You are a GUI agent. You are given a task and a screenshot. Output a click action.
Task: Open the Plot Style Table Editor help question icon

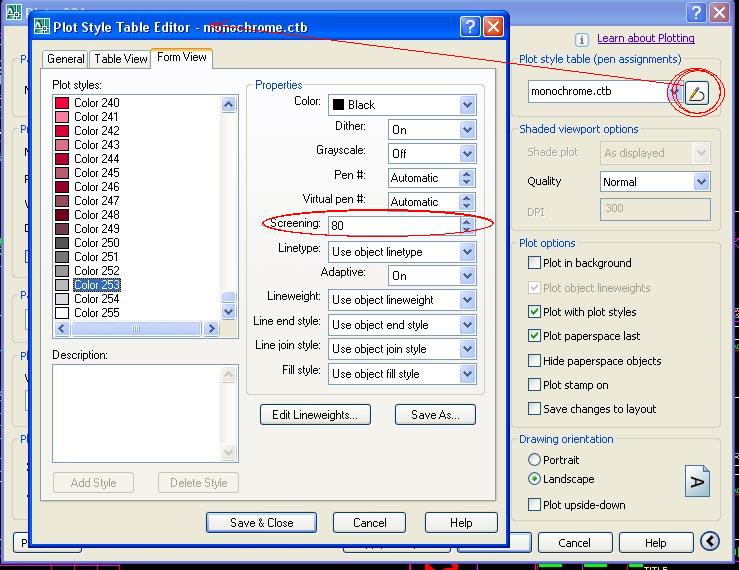click(470, 27)
